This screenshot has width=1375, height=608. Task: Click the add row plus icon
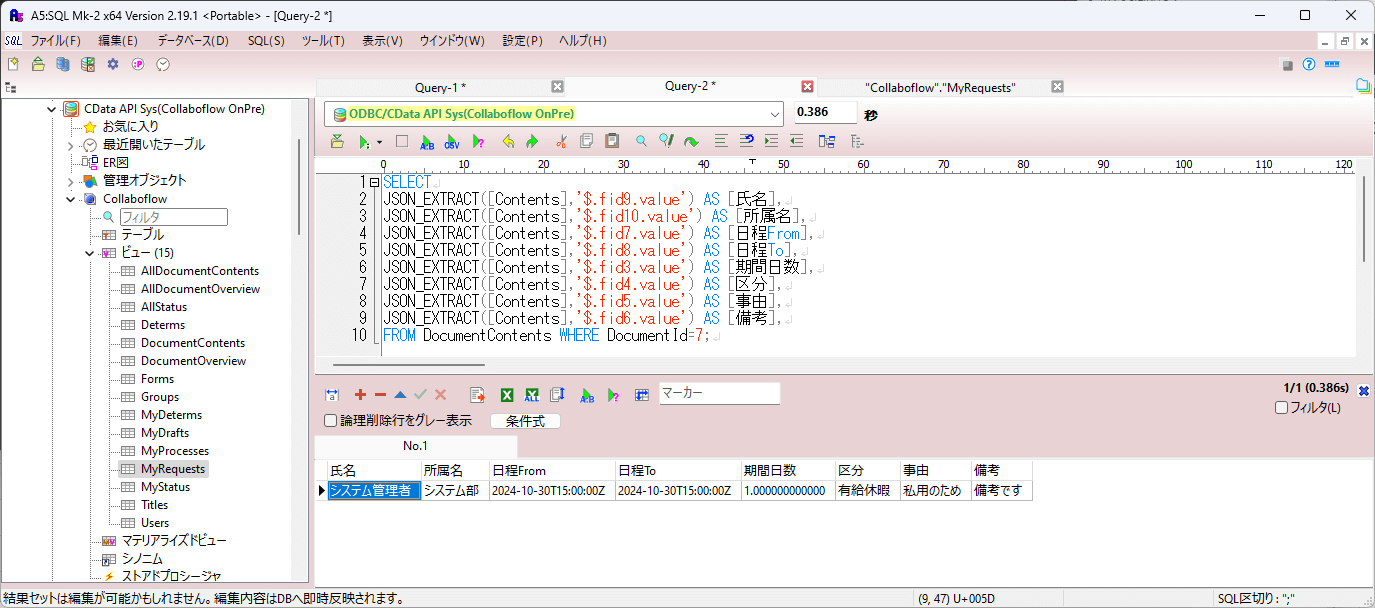360,395
